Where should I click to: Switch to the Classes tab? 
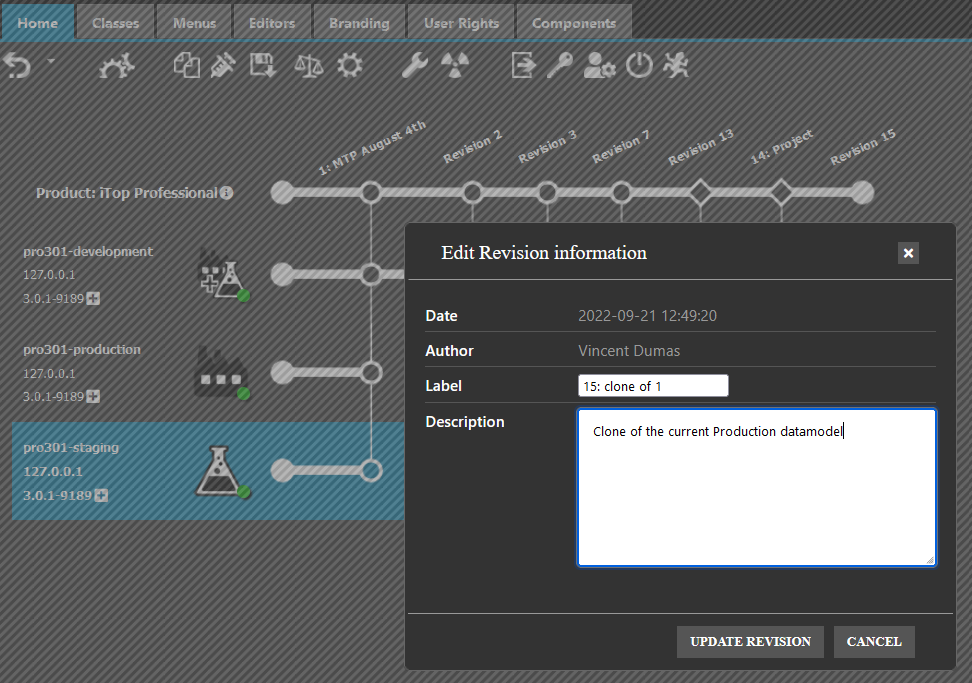coord(115,20)
